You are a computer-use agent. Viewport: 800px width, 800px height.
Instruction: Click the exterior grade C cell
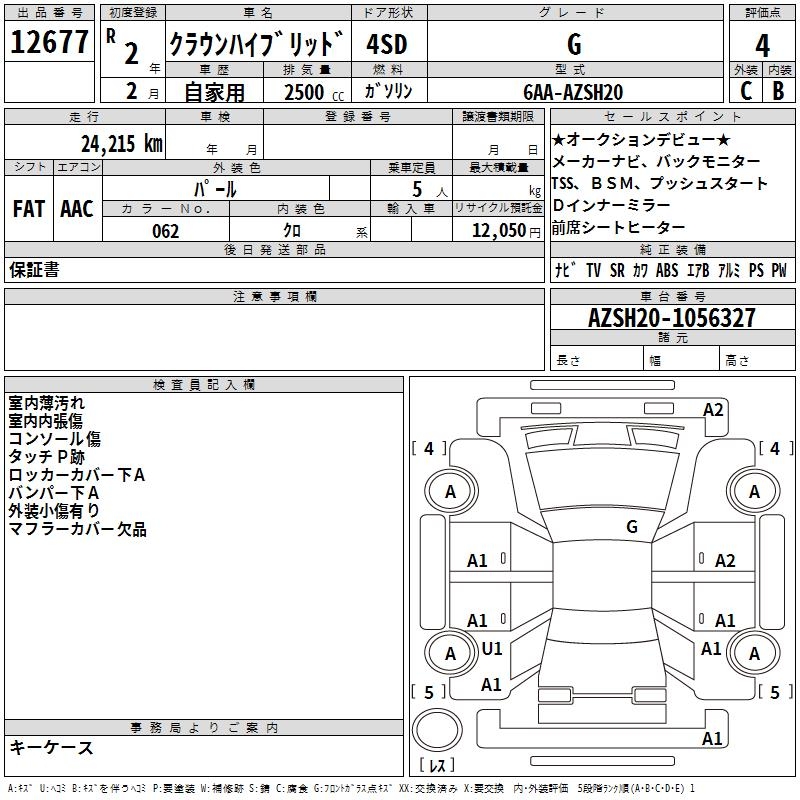click(746, 91)
